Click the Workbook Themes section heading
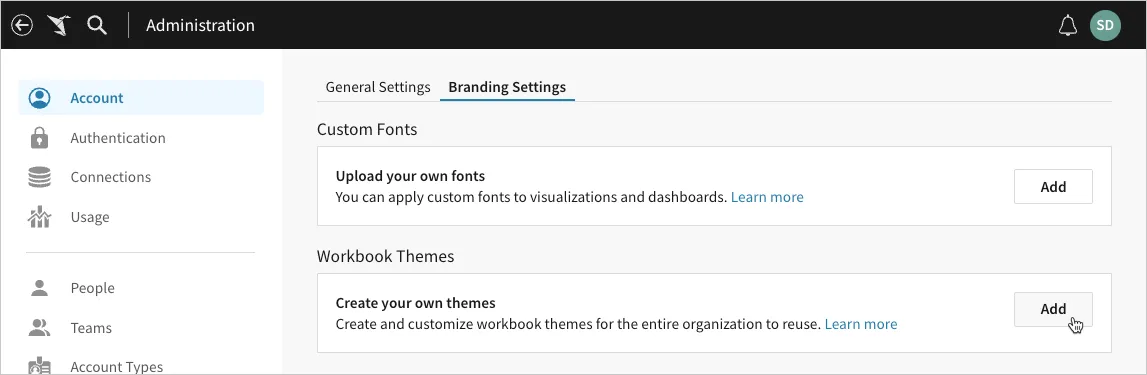This screenshot has height=375, width=1147. 386,257
